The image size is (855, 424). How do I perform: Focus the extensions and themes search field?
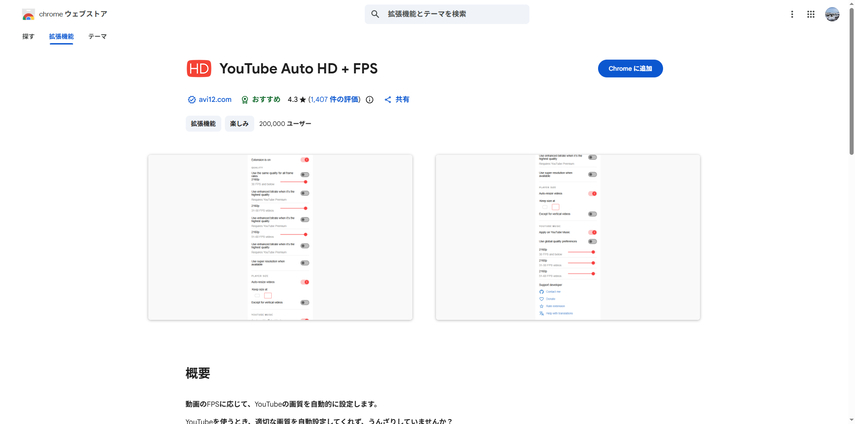point(447,14)
